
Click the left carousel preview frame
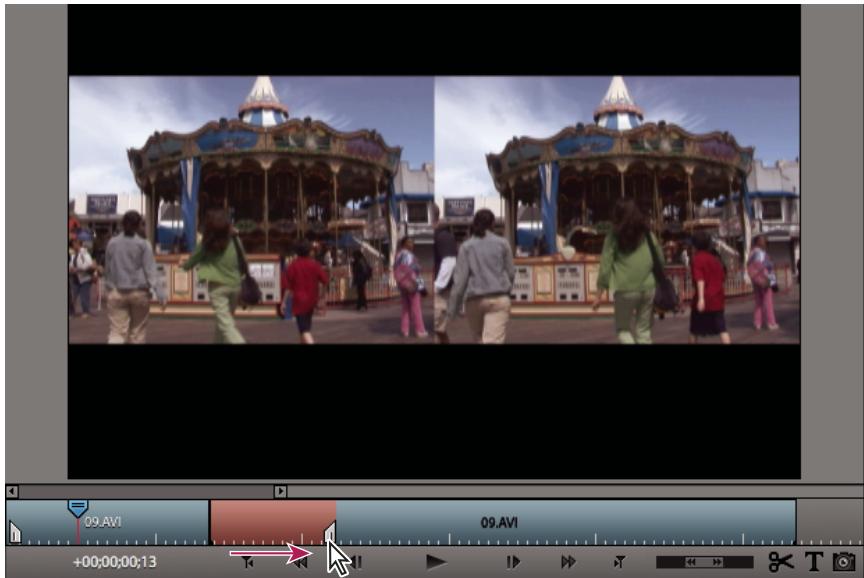pyautogui.click(x=251, y=210)
